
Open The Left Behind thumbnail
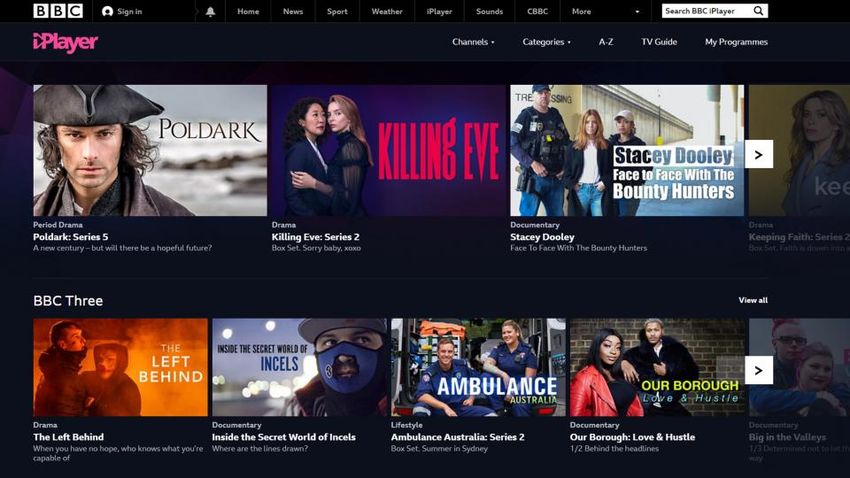click(x=120, y=367)
